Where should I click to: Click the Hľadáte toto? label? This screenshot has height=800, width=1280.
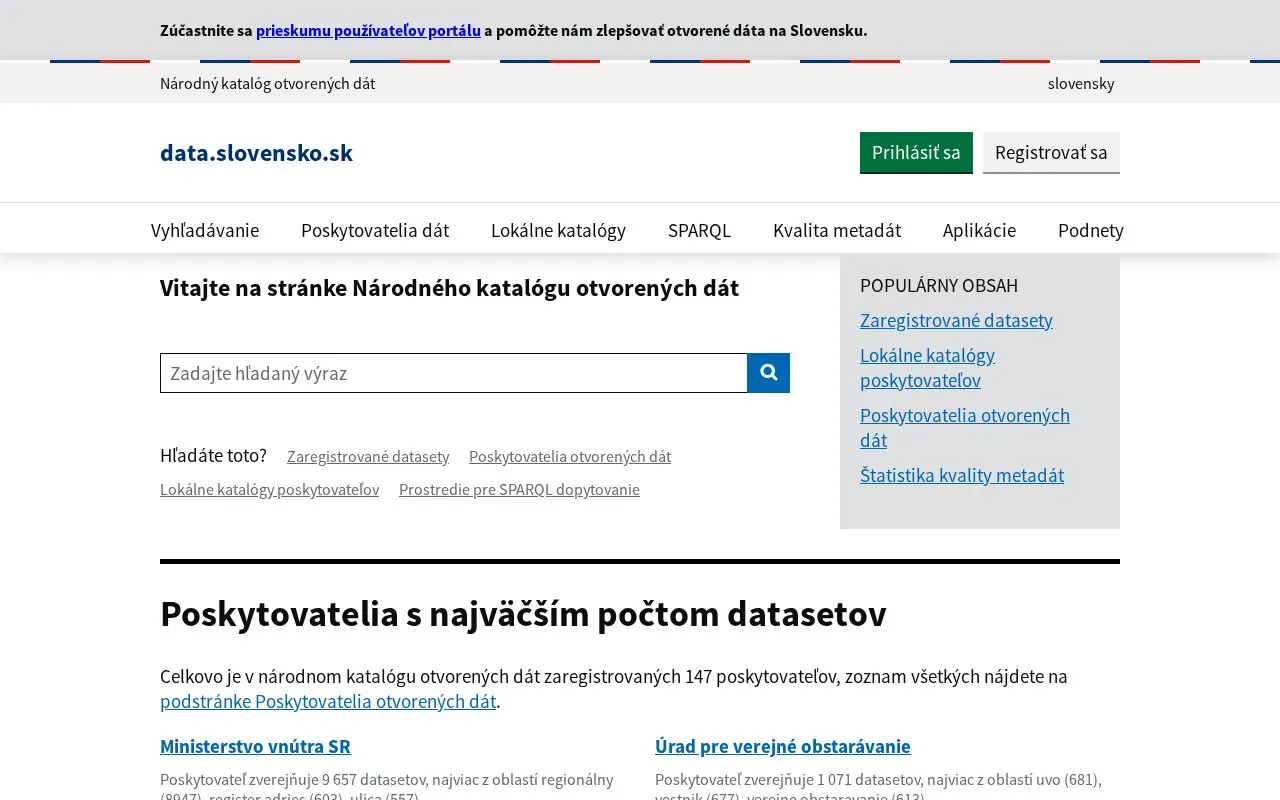tap(213, 456)
